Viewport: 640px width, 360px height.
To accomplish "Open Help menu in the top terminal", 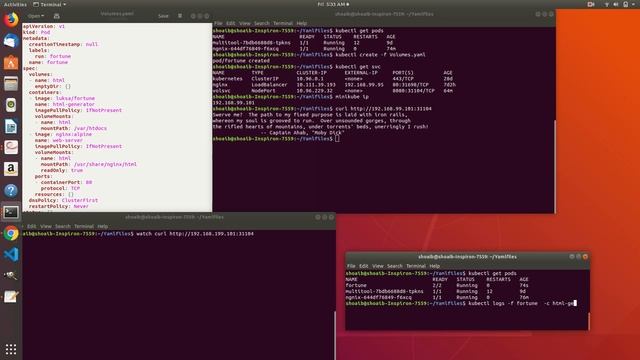I will click(302, 23).
